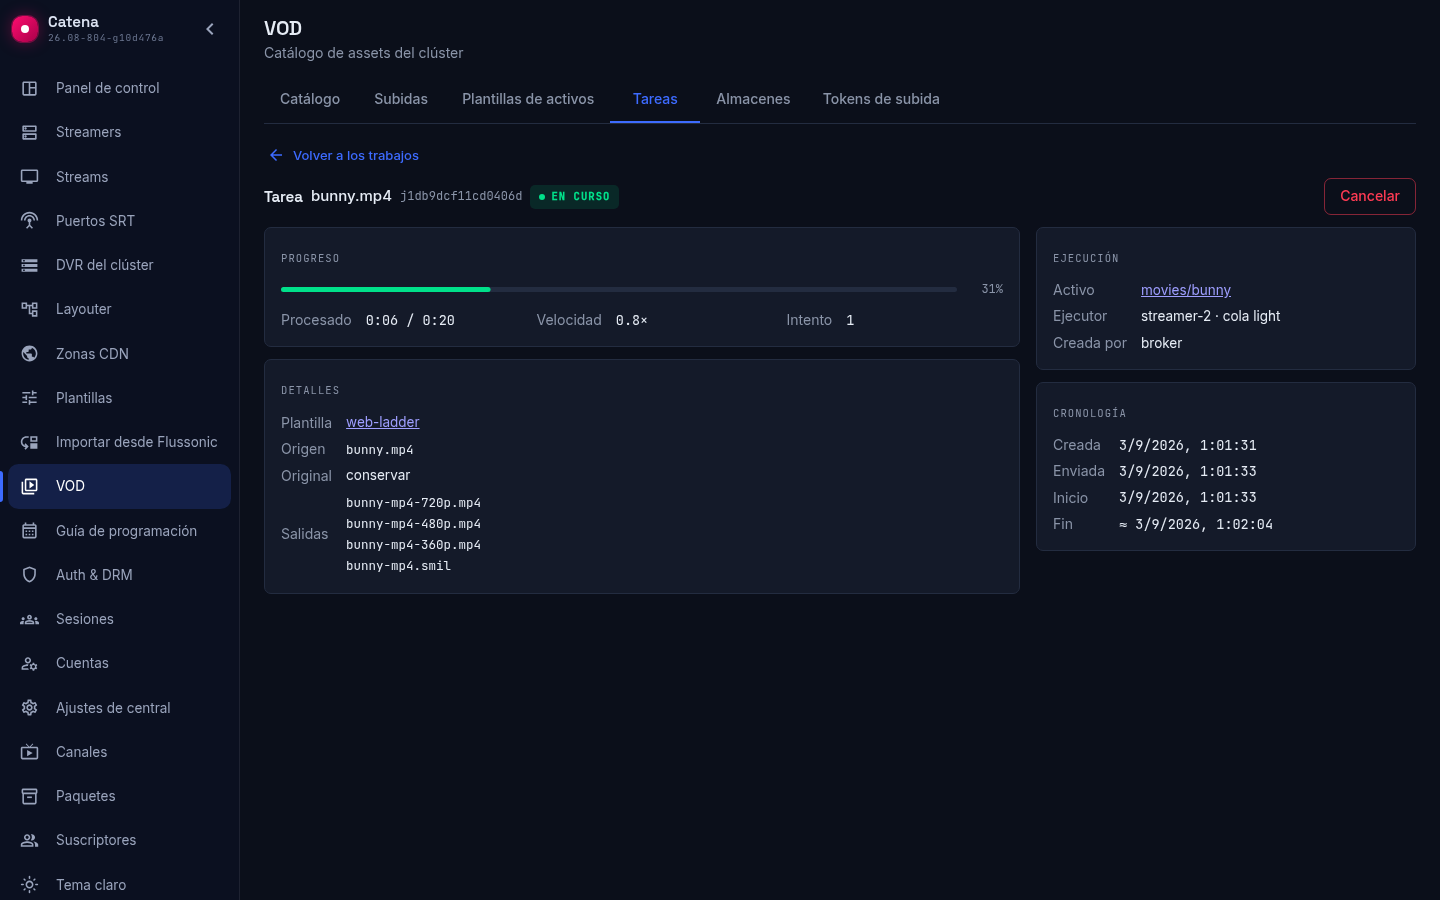Viewport: 1440px width, 900px height.
Task: Click the task ID j1db9dcf11cd0406d
Action: (461, 196)
